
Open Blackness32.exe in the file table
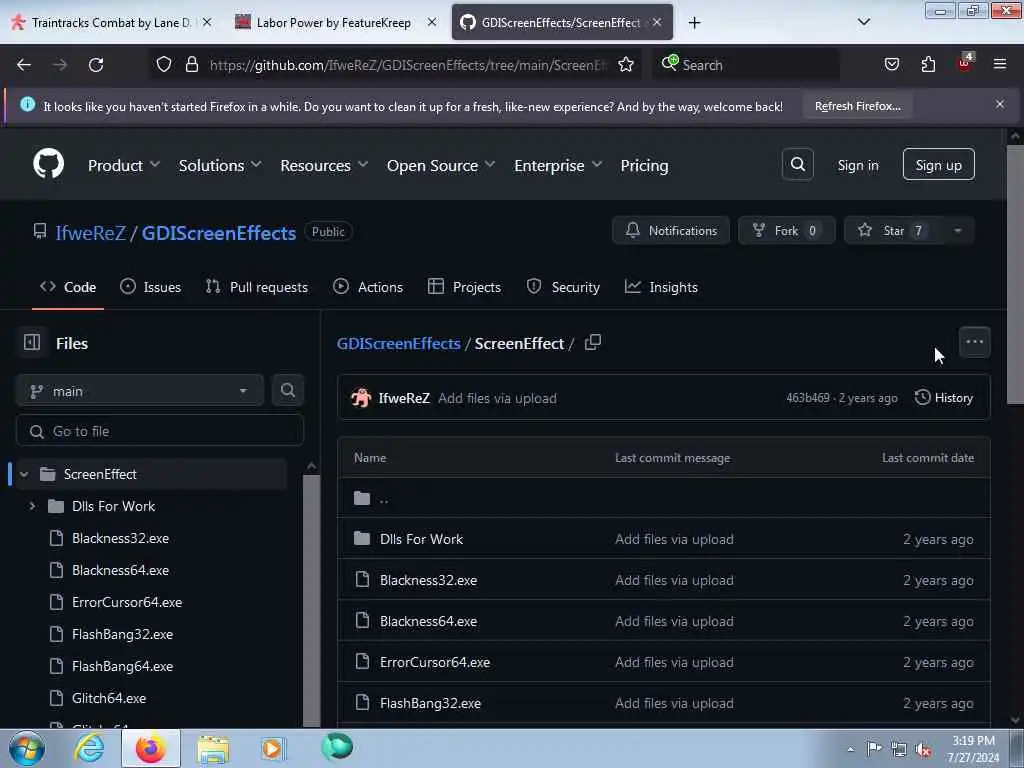[x=428, y=580]
